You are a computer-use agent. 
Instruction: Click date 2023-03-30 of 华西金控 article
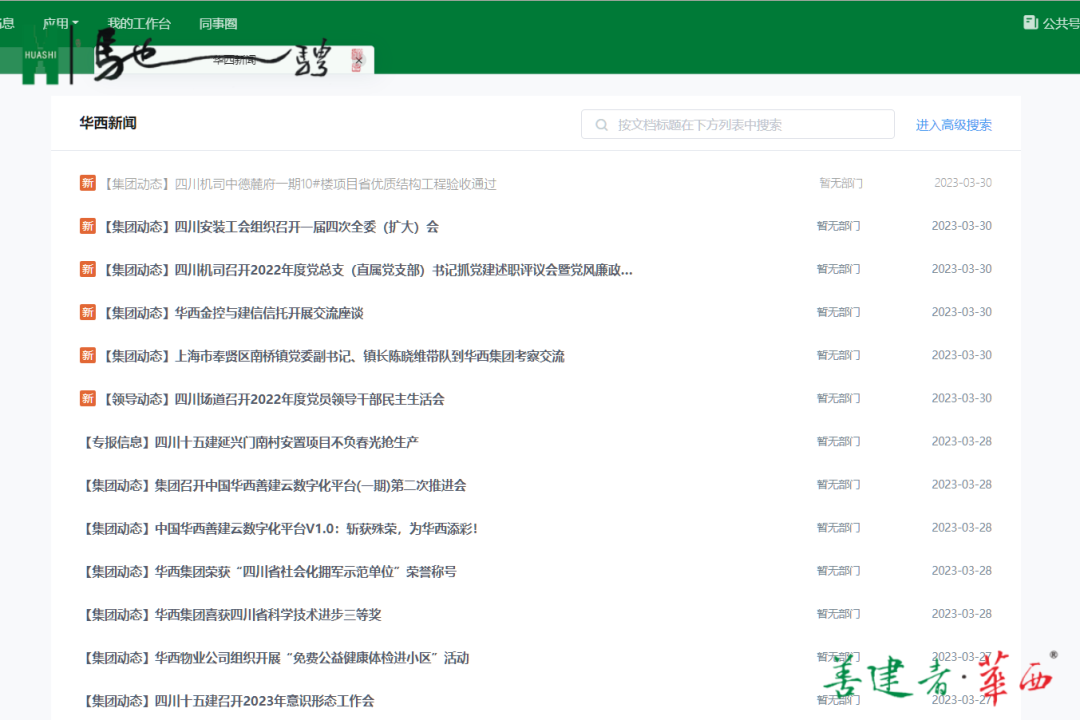[962, 312]
